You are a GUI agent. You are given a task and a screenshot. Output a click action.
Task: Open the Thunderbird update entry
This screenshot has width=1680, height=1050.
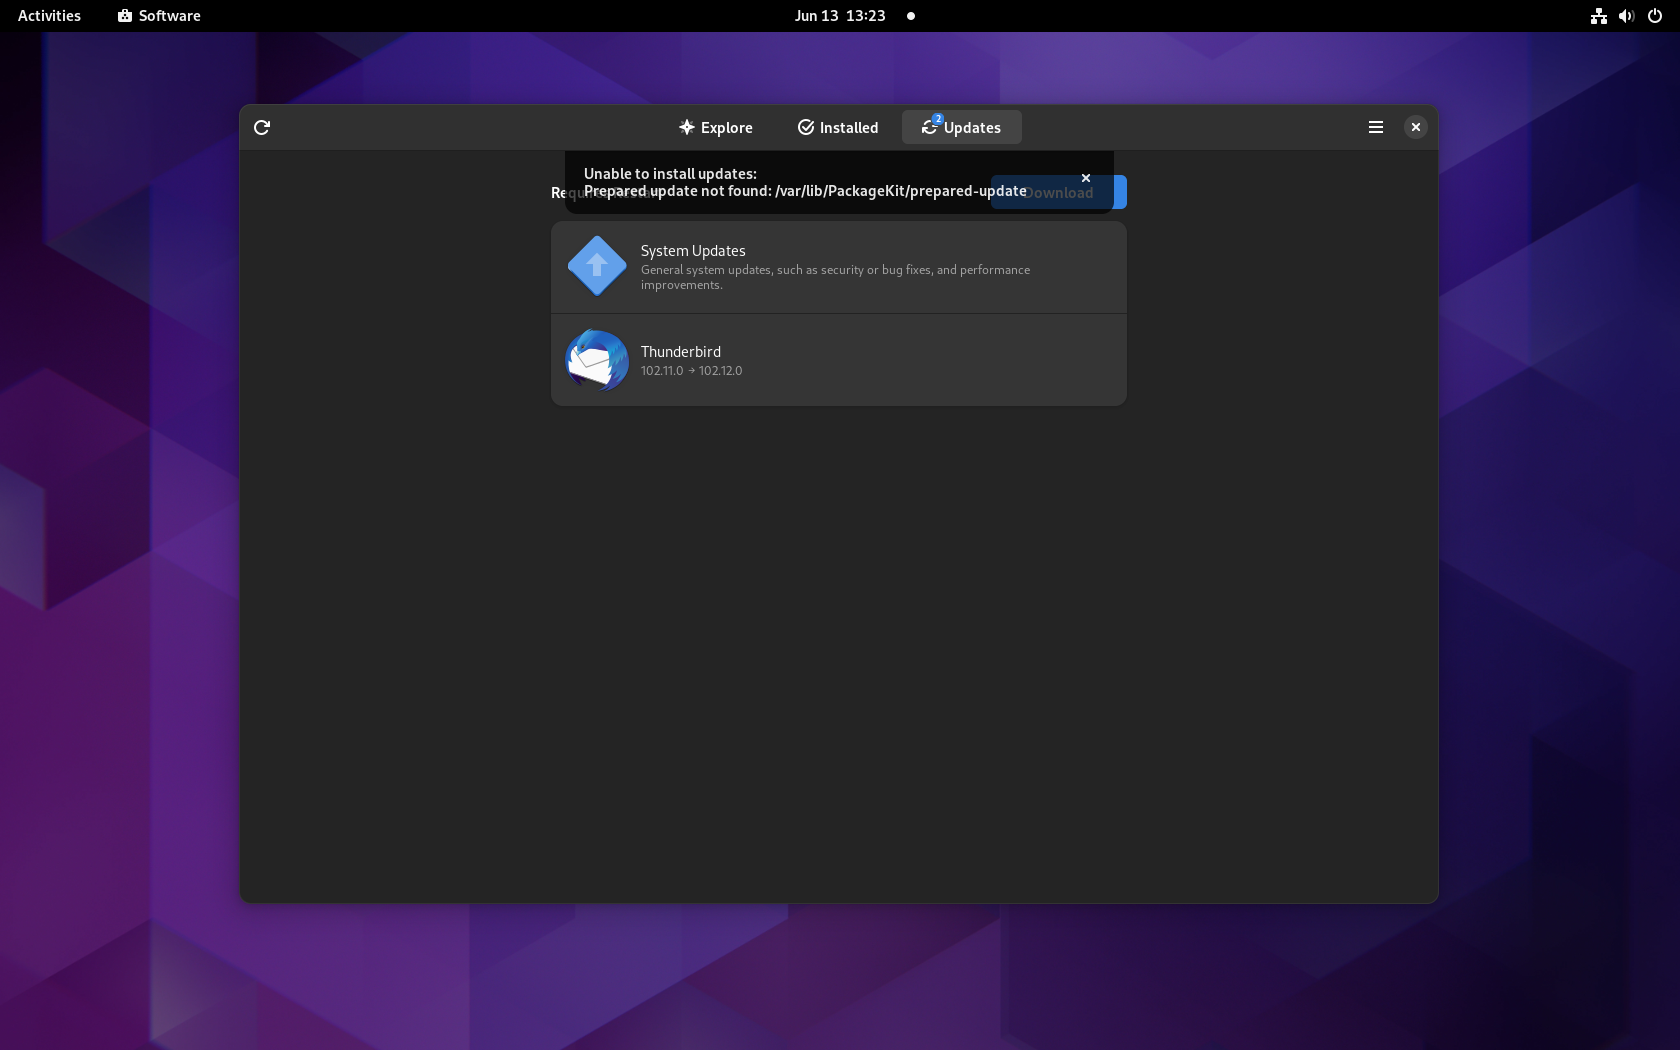click(x=838, y=360)
